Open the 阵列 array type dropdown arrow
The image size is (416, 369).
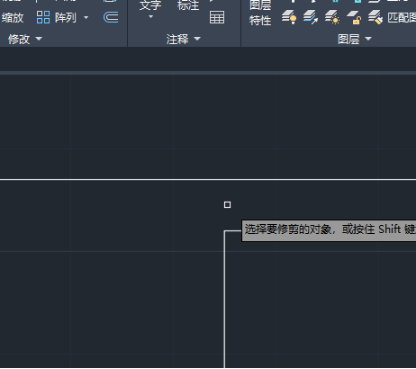point(86,18)
